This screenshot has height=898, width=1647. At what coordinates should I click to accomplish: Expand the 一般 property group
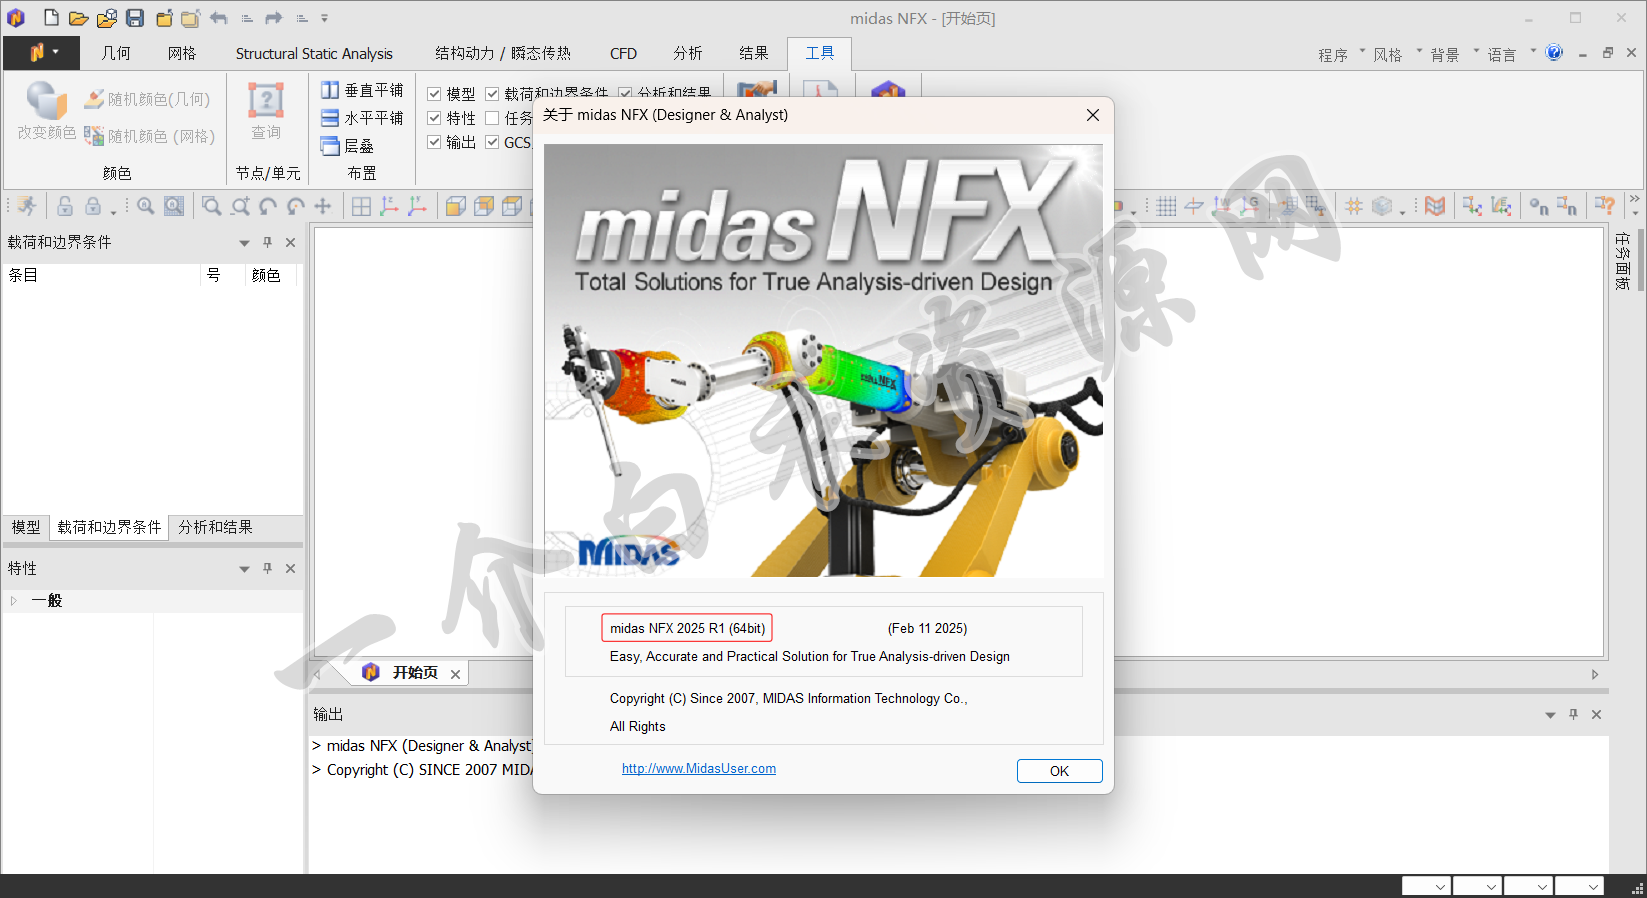pos(14,601)
